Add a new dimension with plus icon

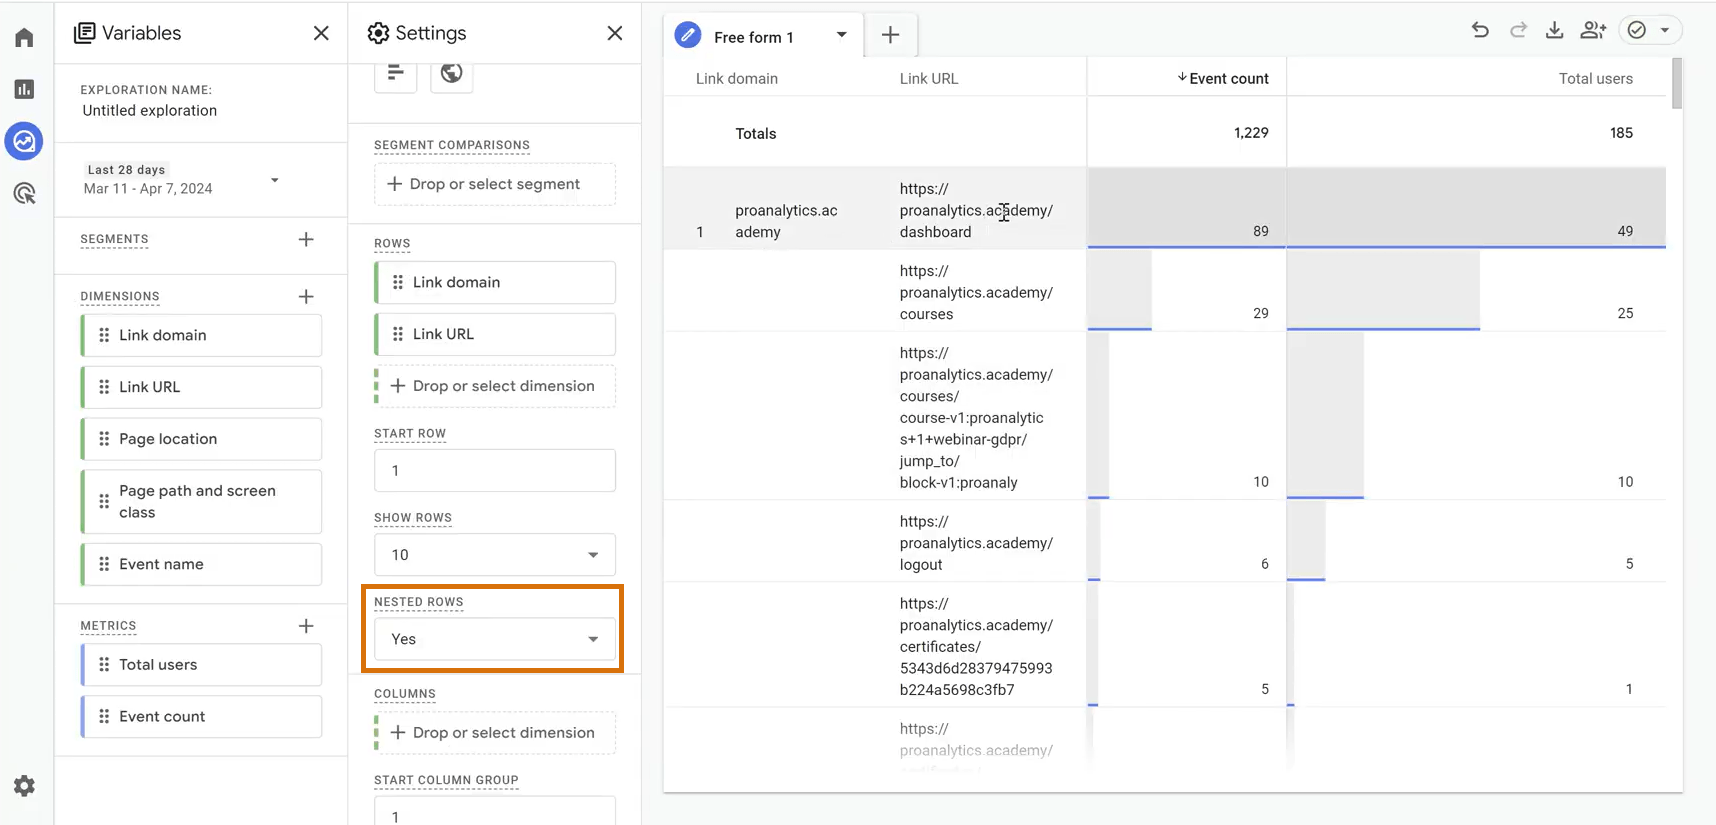tap(306, 296)
